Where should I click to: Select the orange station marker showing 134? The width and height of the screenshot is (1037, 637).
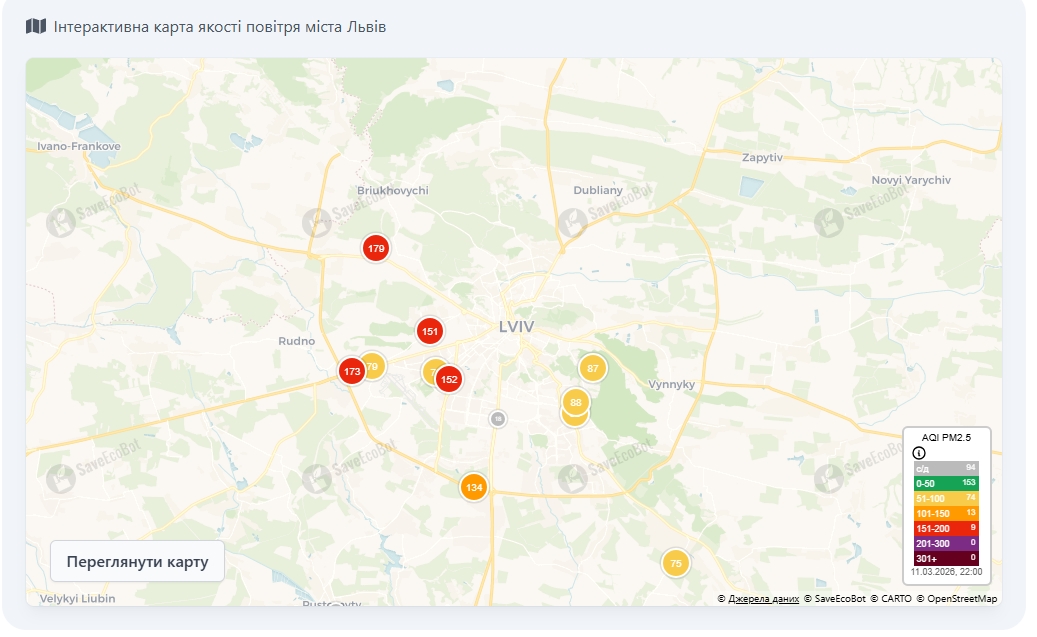pos(474,487)
